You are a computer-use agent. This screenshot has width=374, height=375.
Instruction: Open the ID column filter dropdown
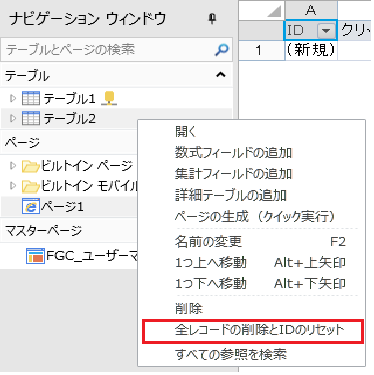pyautogui.click(x=326, y=31)
